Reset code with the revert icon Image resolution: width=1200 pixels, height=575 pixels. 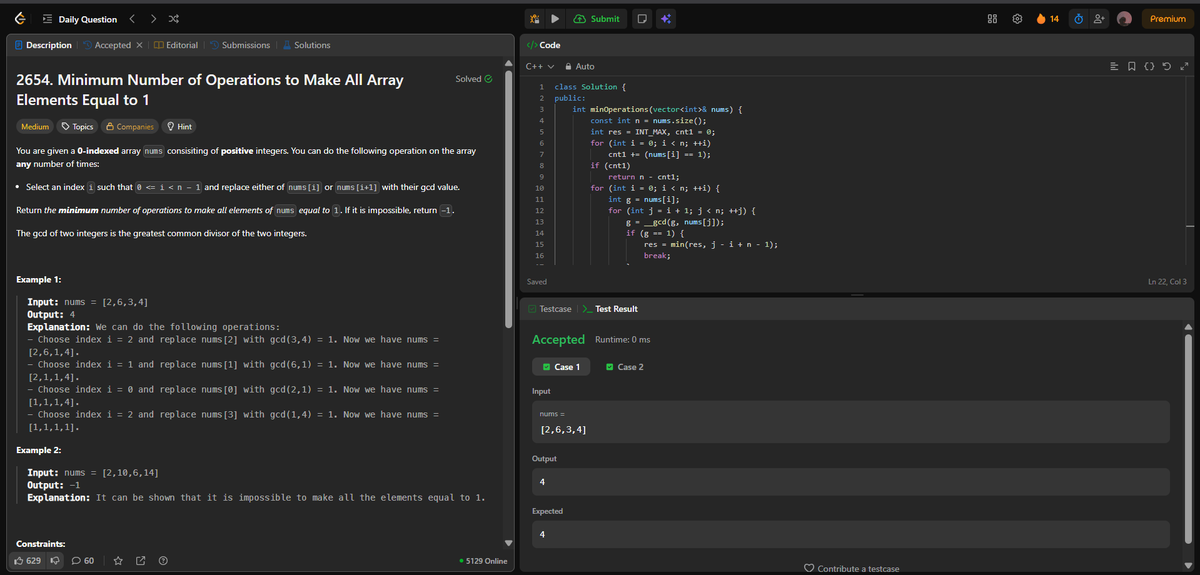click(x=1166, y=66)
